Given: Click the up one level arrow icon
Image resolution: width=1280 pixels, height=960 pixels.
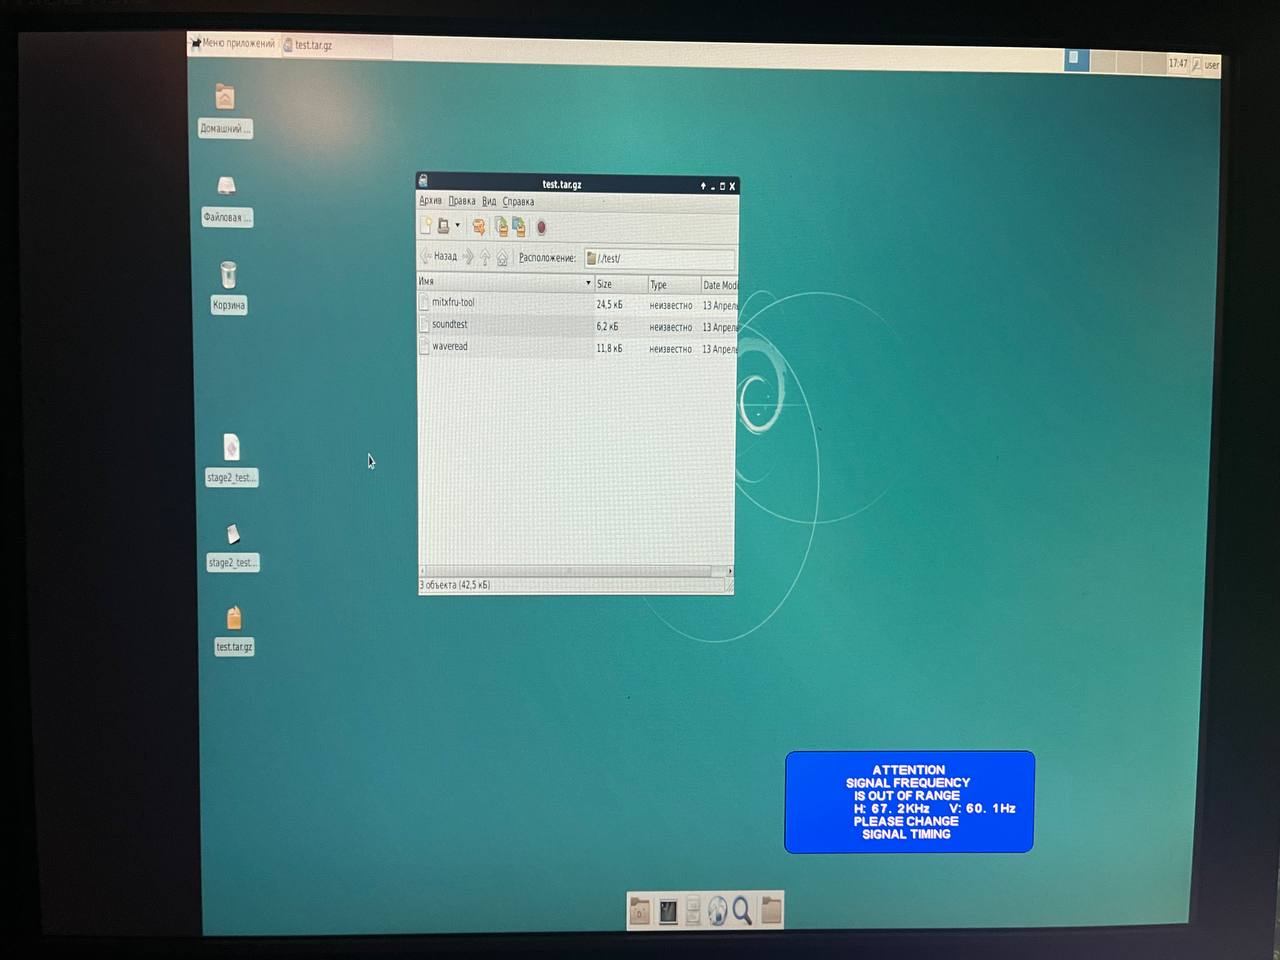Looking at the screenshot, I should (x=485, y=258).
